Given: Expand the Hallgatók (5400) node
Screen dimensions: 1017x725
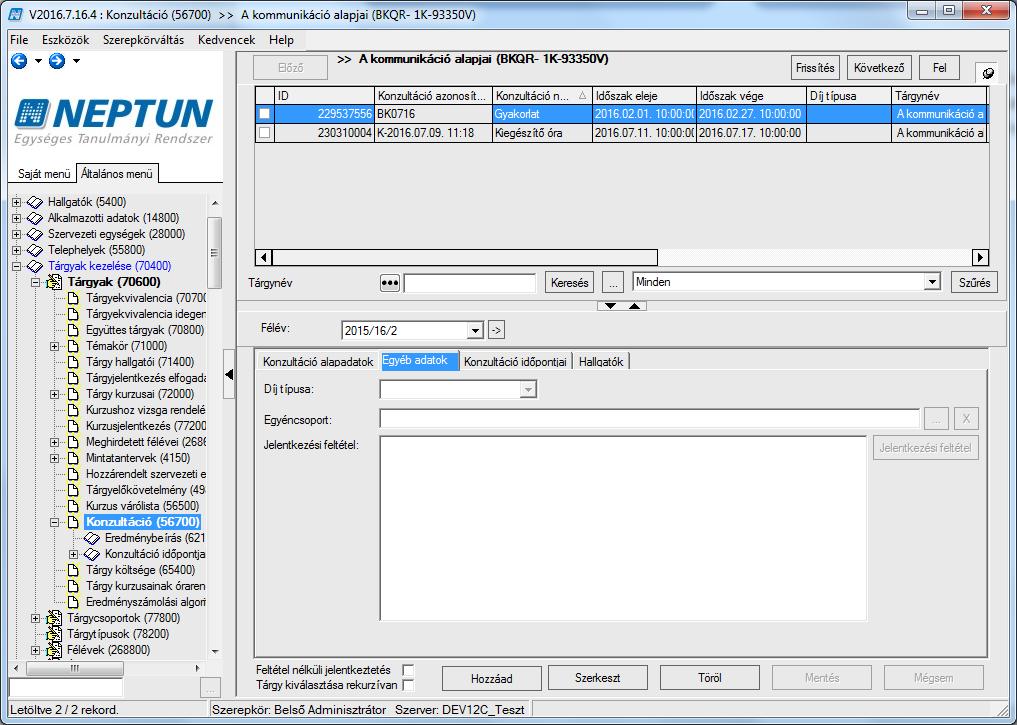Looking at the screenshot, I should 16,202.
